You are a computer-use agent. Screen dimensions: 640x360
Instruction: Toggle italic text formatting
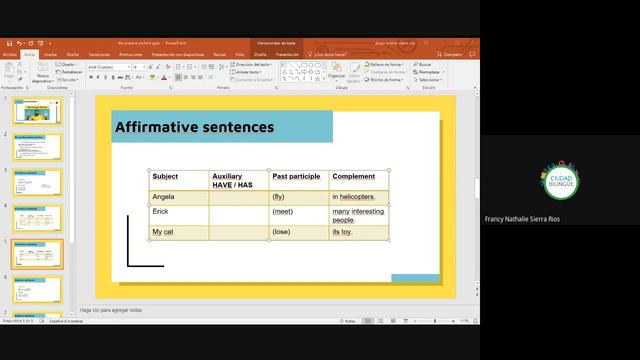98,77
